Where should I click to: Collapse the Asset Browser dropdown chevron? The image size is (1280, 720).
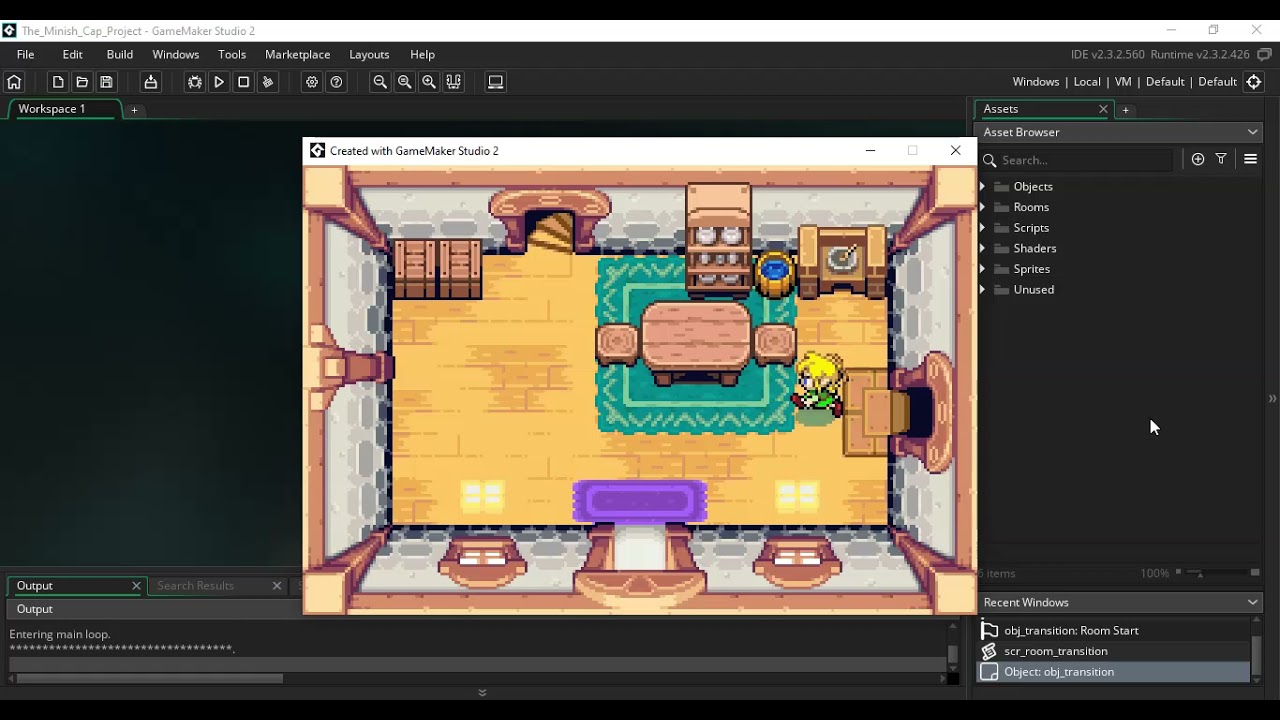1253,132
